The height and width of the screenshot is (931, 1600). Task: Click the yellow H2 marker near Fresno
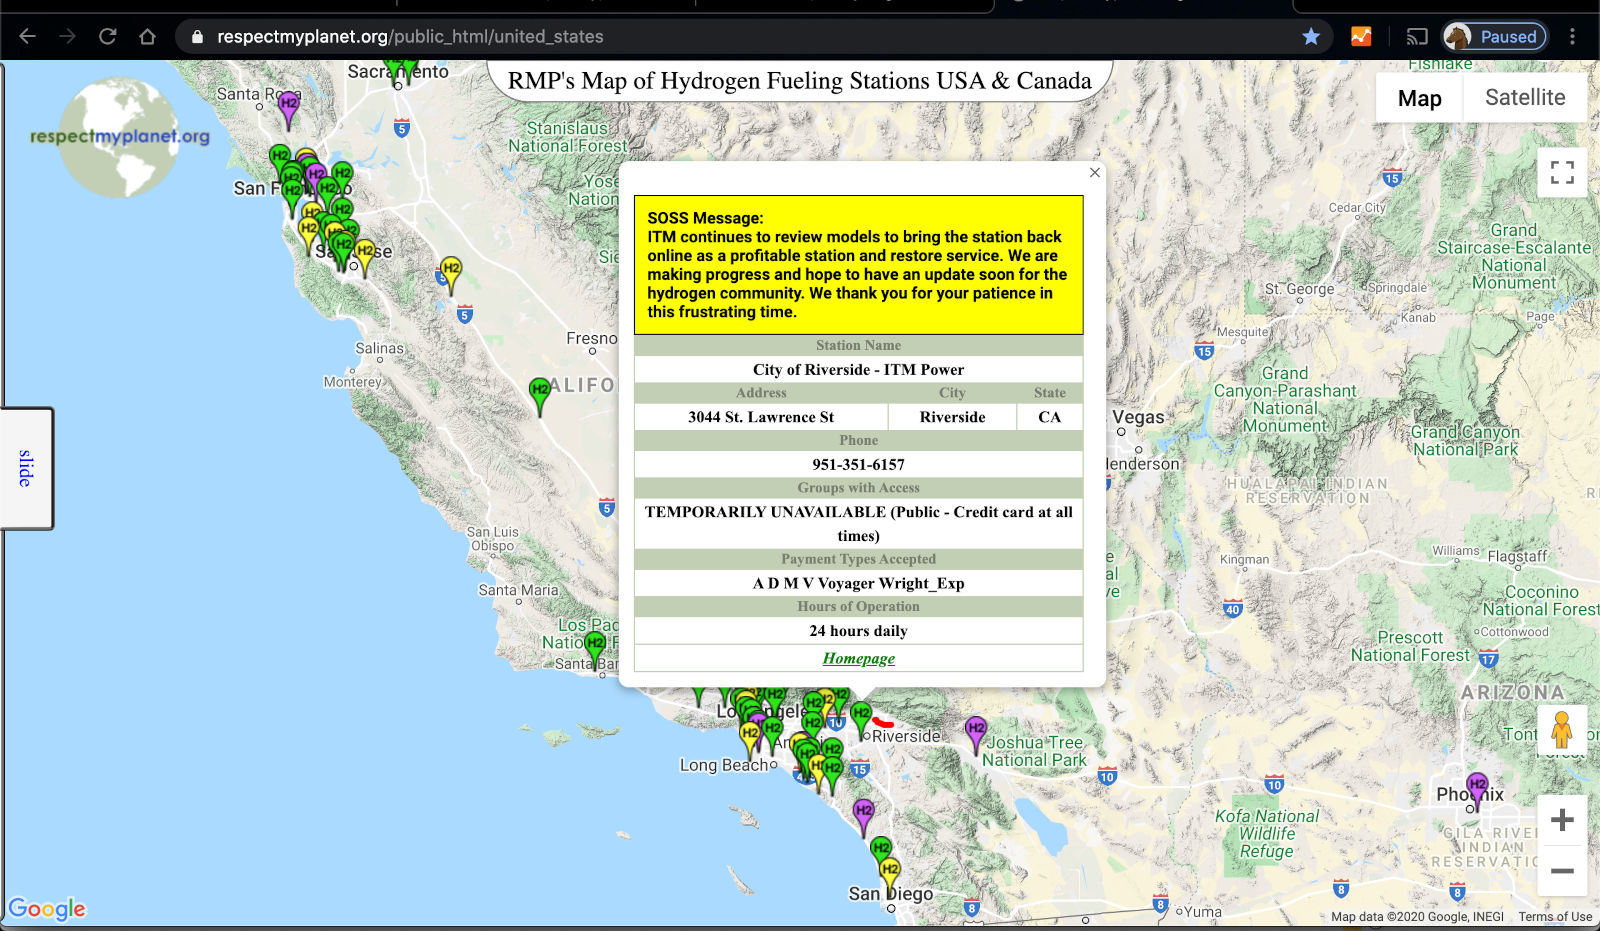pos(450,268)
